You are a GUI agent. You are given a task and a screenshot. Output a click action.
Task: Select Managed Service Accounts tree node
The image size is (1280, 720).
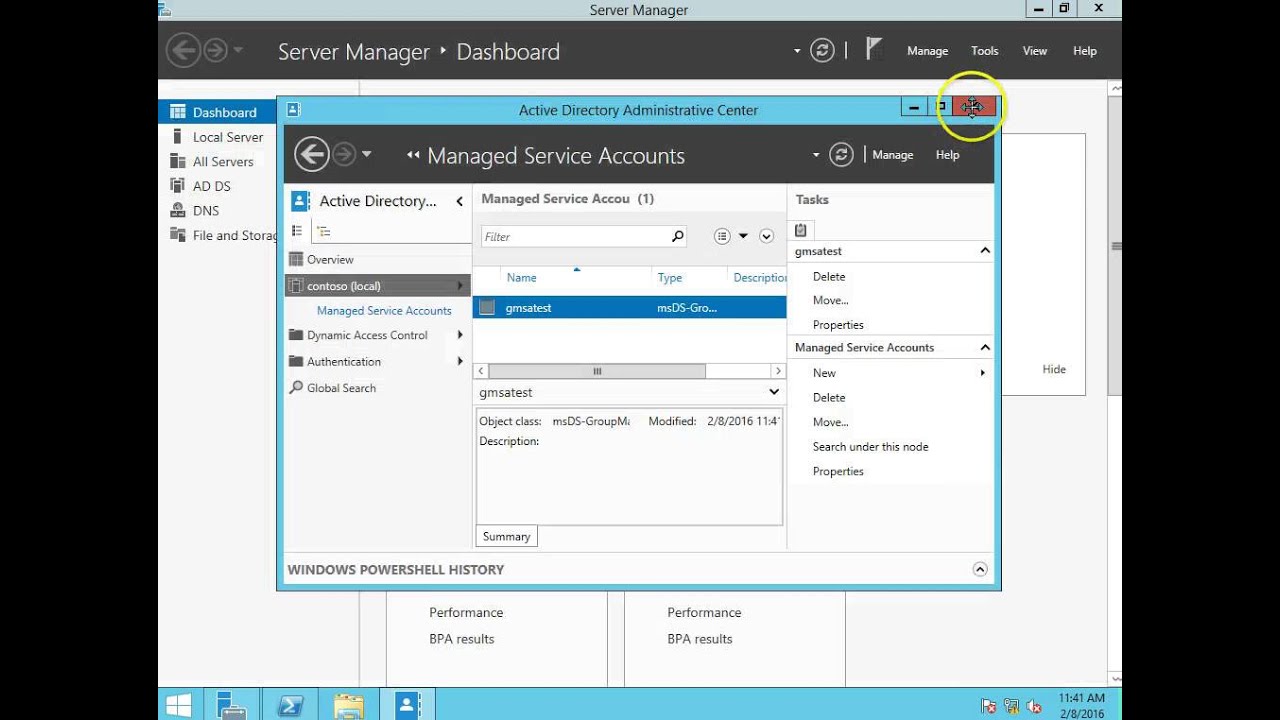384,311
